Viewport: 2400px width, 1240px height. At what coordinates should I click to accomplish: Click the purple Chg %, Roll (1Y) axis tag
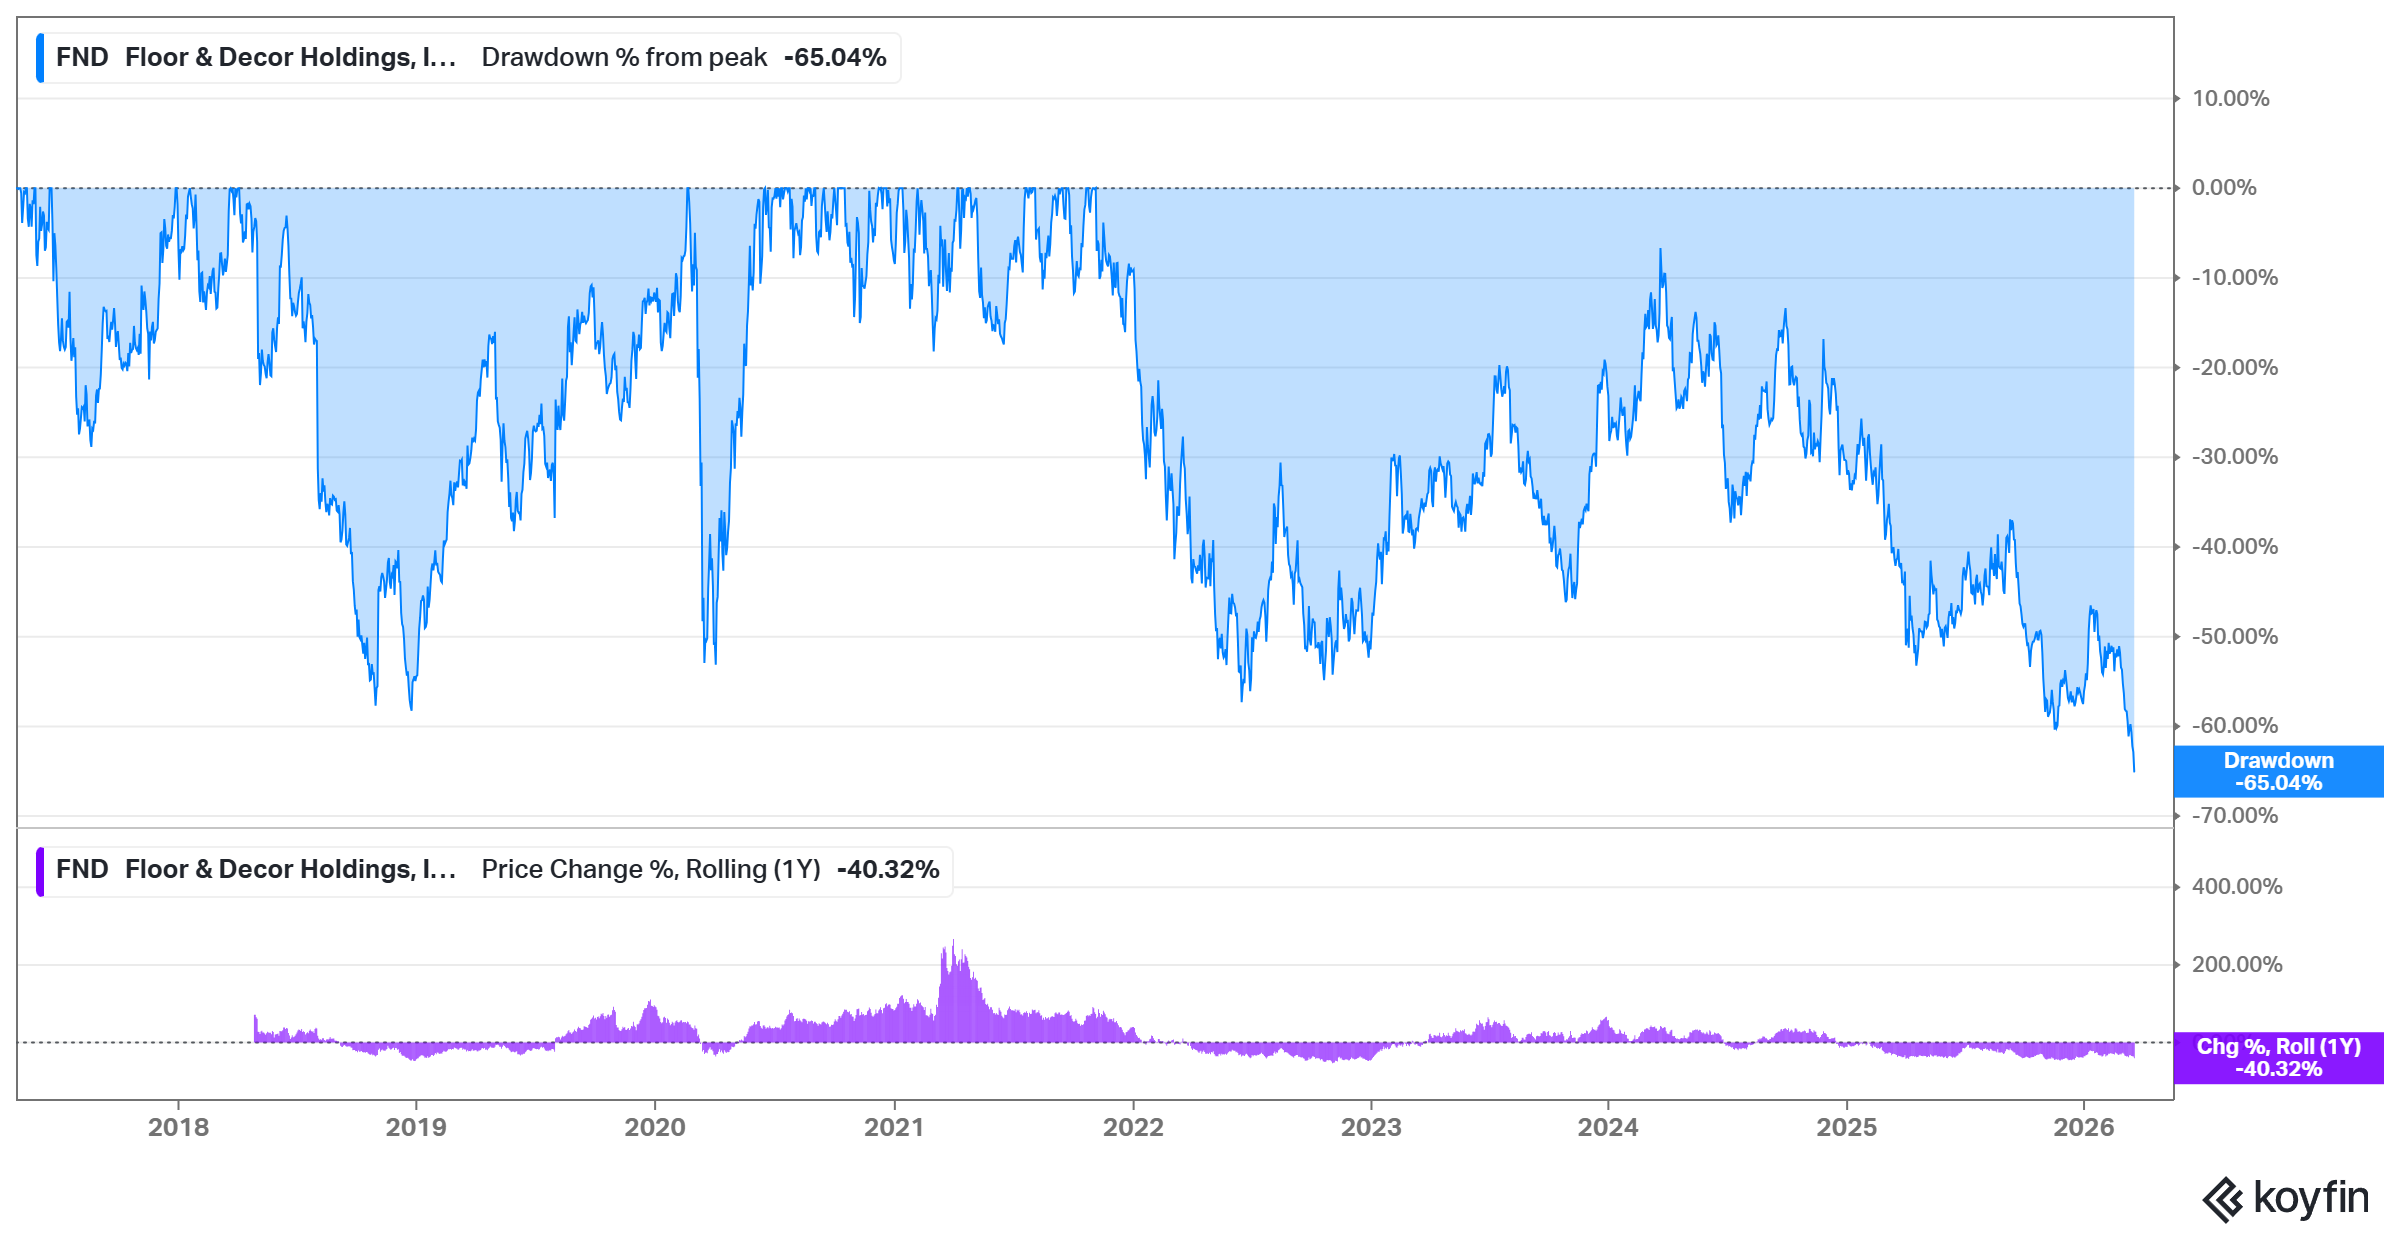click(x=2277, y=1058)
